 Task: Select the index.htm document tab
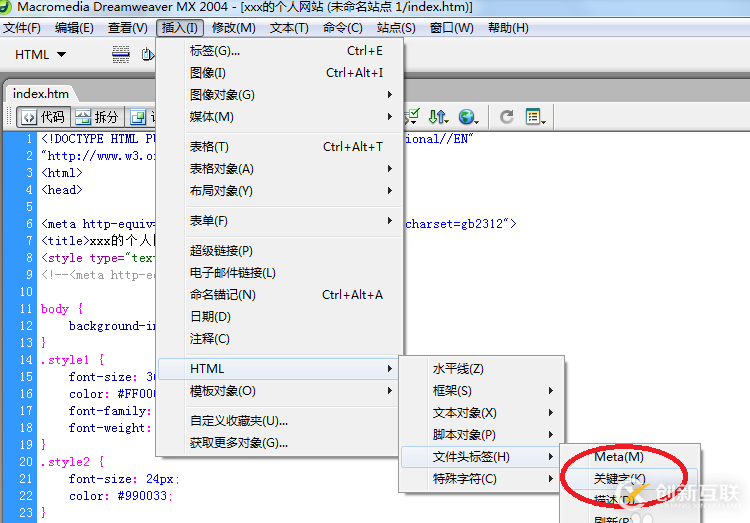coord(41,93)
